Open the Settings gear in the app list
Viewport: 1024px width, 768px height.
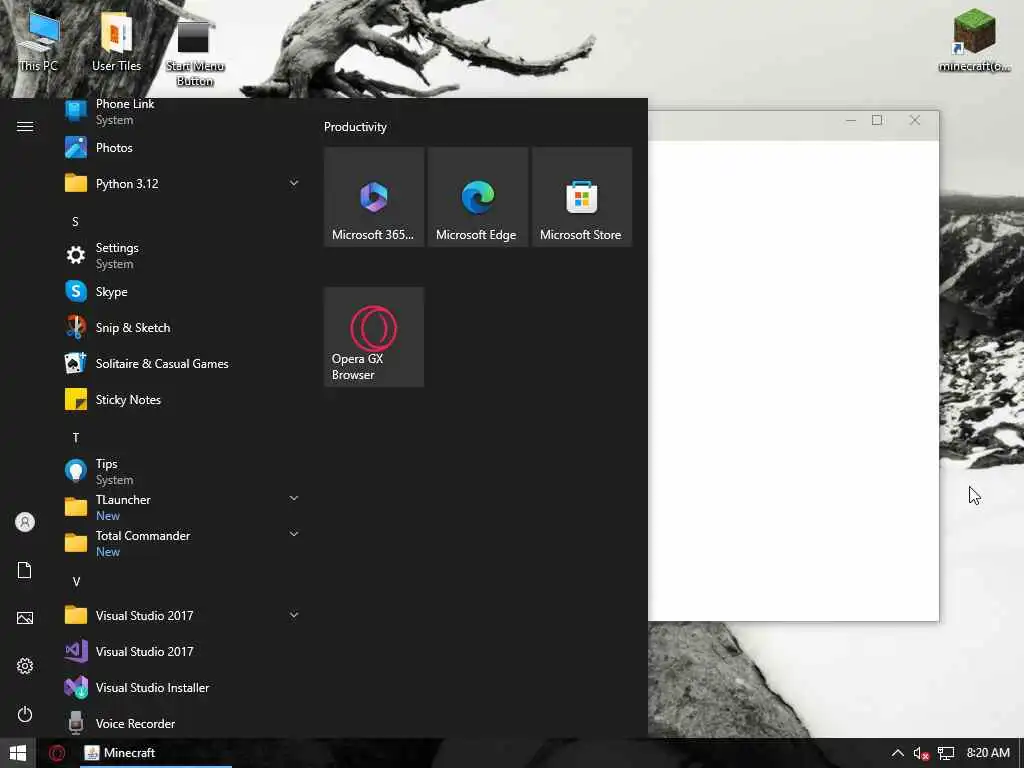coord(76,255)
